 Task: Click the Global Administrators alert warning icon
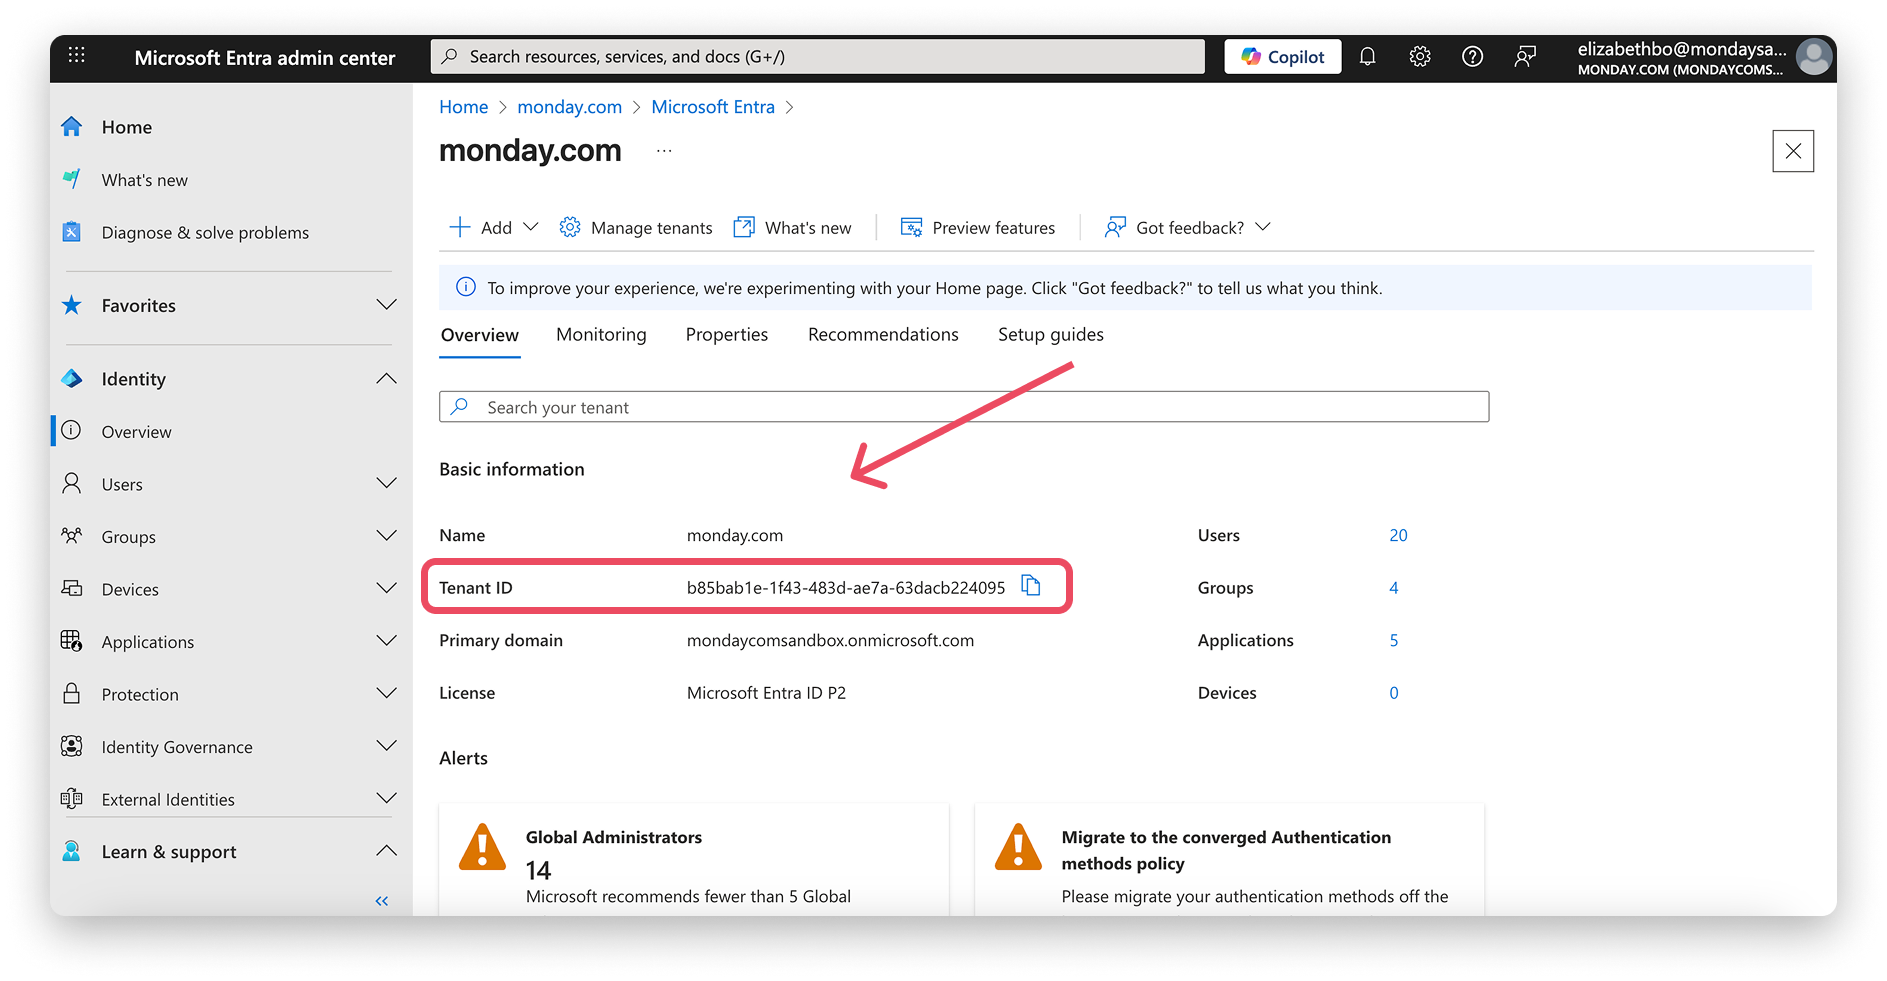point(483,847)
